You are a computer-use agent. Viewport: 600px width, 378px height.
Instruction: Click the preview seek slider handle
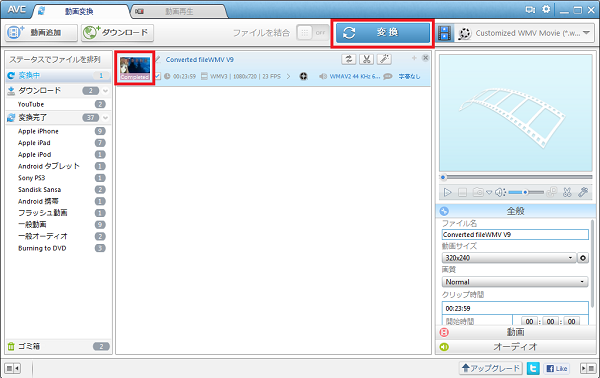point(443,177)
